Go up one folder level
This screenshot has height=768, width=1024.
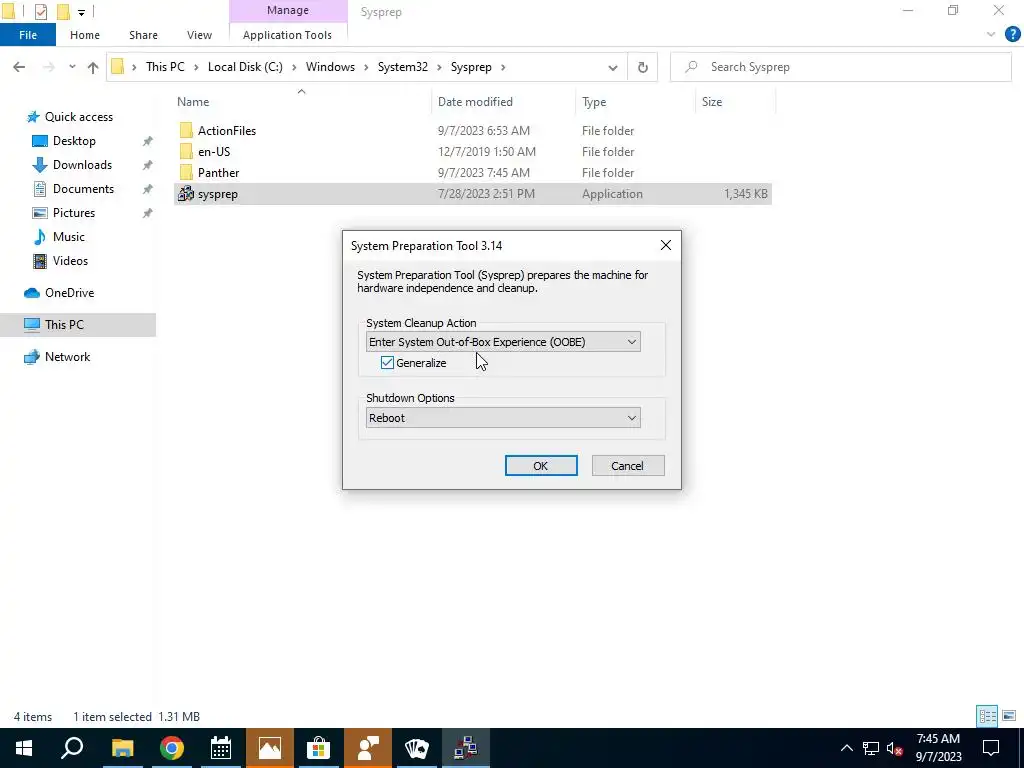point(93,67)
